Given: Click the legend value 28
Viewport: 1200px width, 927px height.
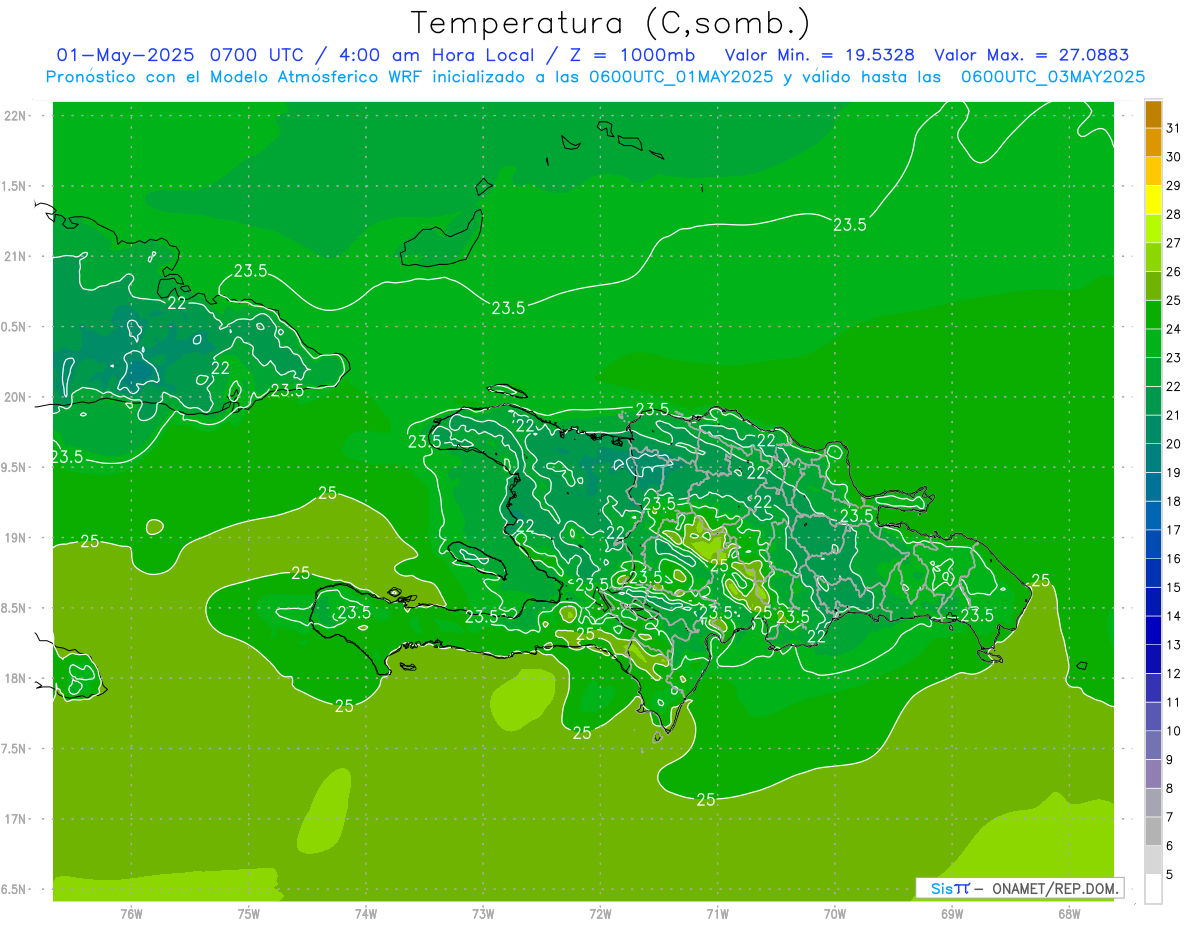Looking at the screenshot, I should pyautogui.click(x=1173, y=214).
